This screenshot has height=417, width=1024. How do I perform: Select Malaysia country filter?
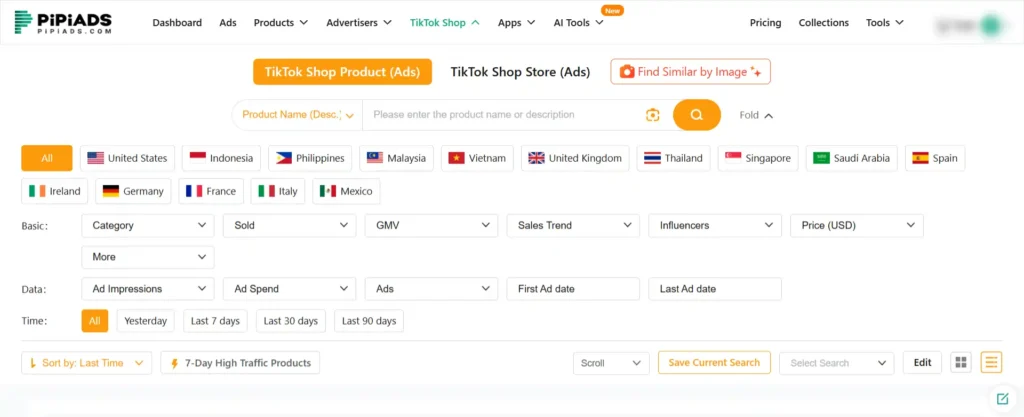tap(396, 159)
